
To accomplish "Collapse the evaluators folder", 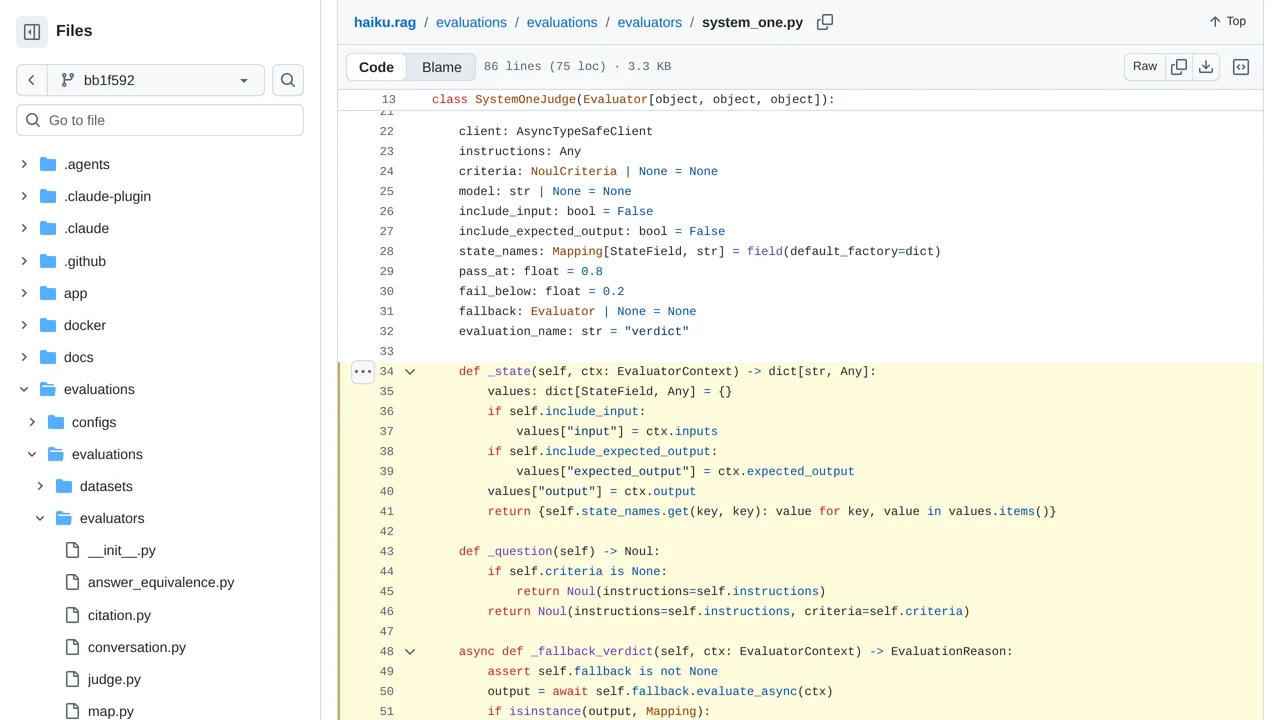I will pyautogui.click(x=40, y=518).
